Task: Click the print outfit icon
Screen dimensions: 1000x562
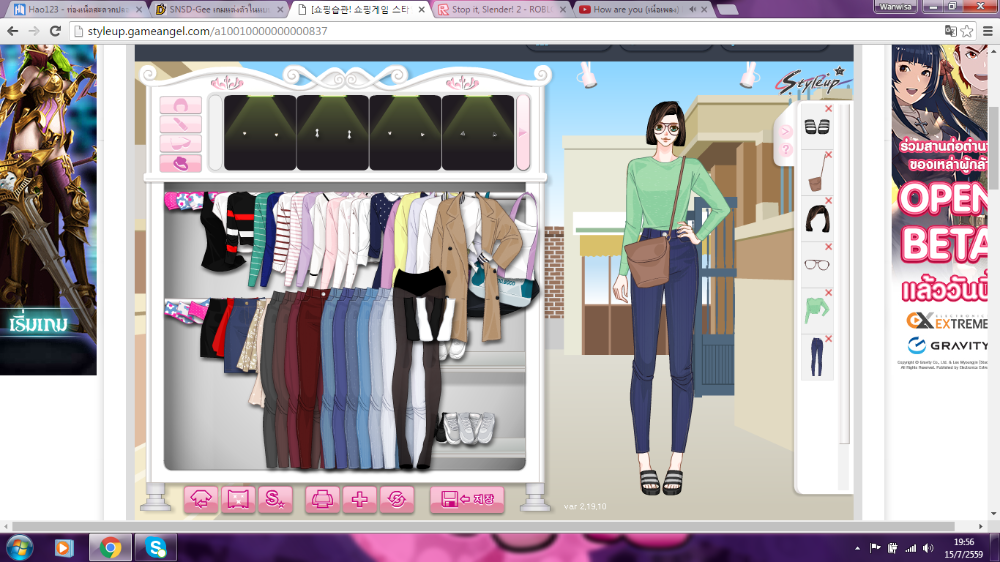Action: pyautogui.click(x=321, y=499)
